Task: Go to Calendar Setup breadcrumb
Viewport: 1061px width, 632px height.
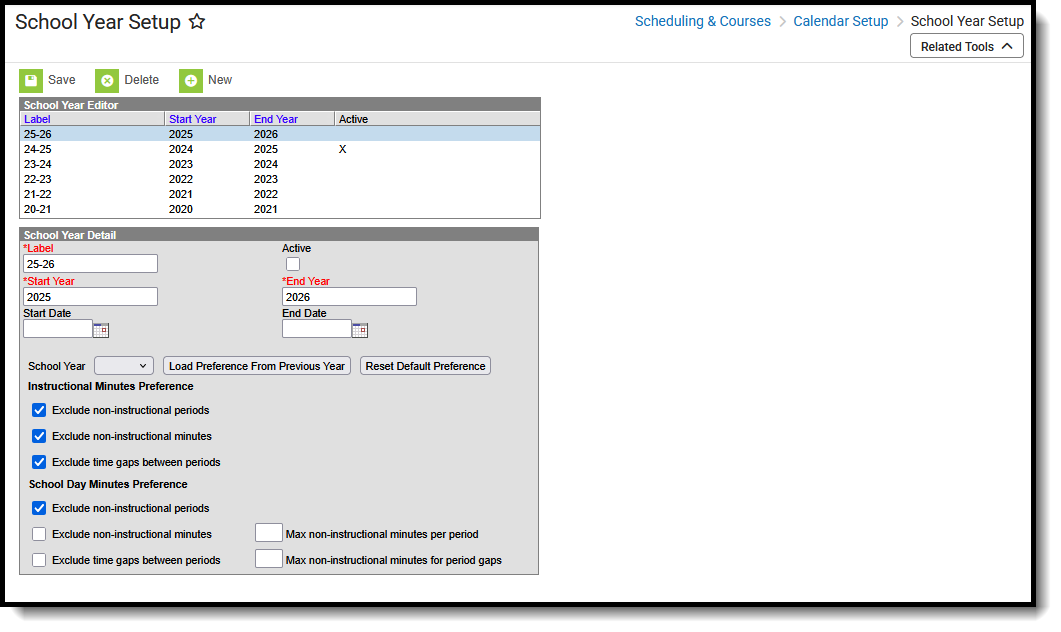Action: (x=840, y=22)
